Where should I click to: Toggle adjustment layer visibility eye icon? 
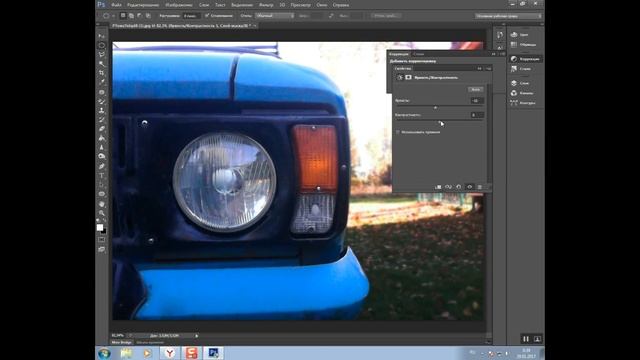[469, 187]
